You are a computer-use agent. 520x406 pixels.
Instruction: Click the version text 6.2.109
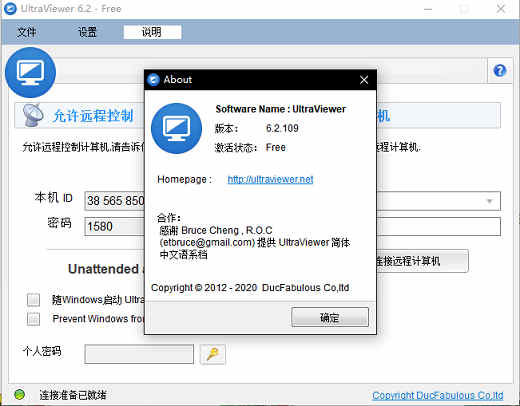click(282, 128)
